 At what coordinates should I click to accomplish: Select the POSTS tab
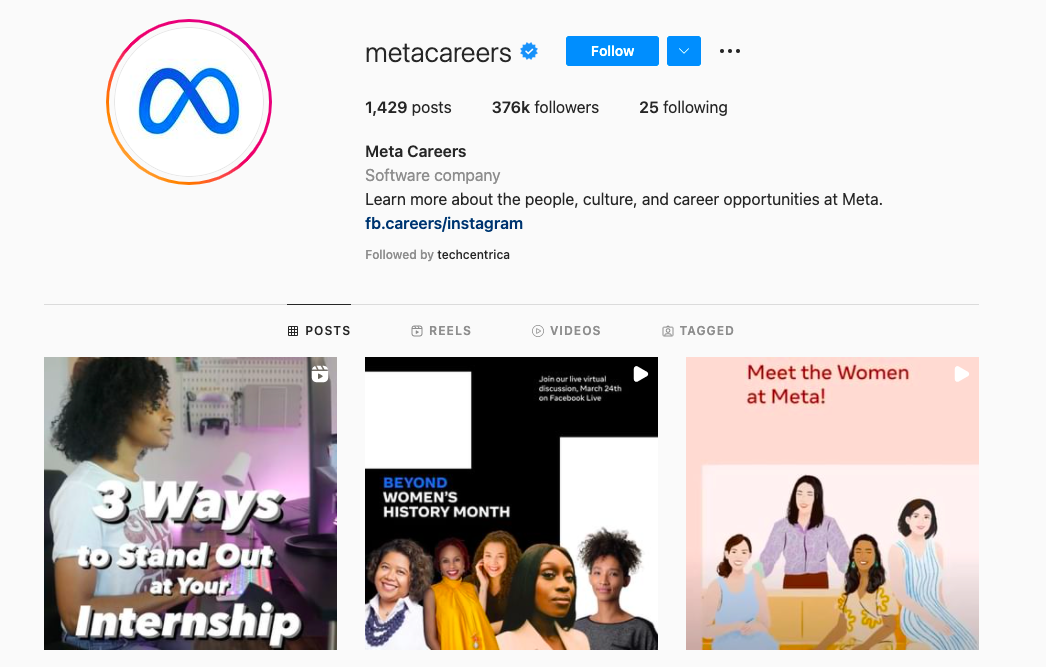pyautogui.click(x=319, y=331)
